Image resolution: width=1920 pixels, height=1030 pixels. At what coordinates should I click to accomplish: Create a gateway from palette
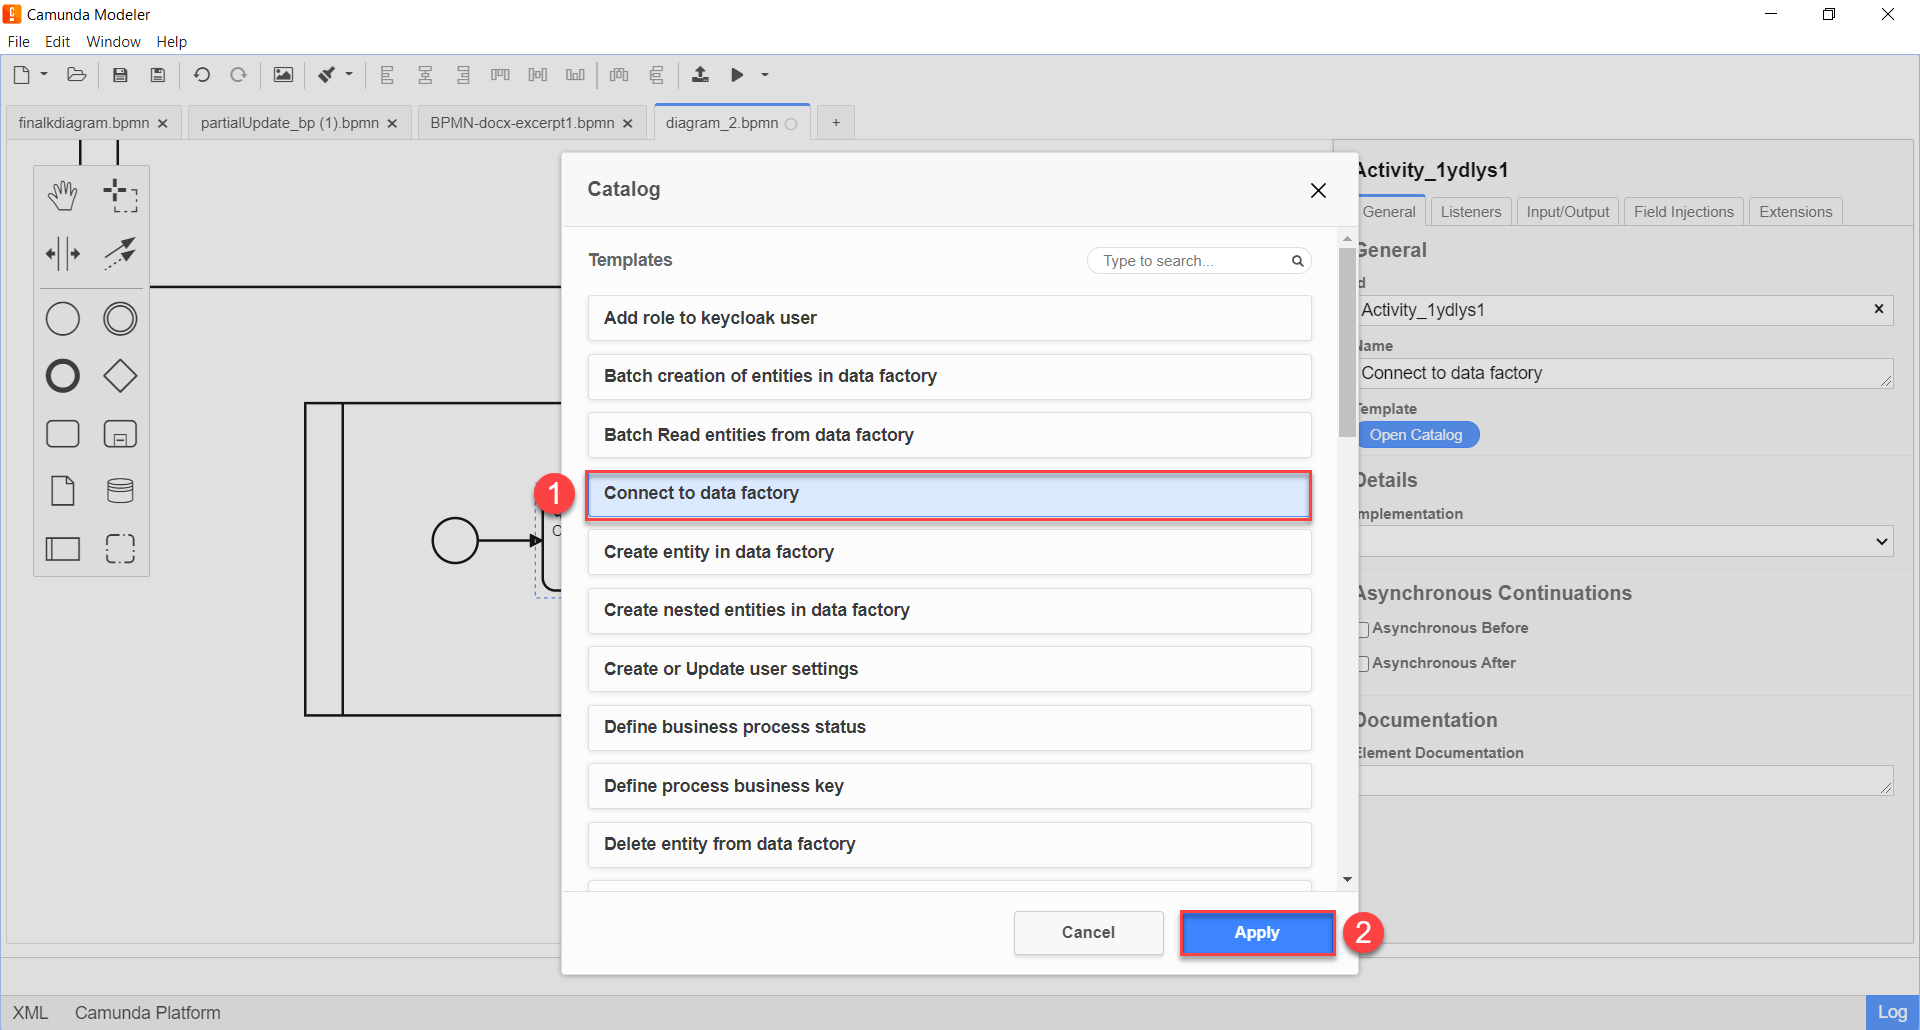[120, 376]
